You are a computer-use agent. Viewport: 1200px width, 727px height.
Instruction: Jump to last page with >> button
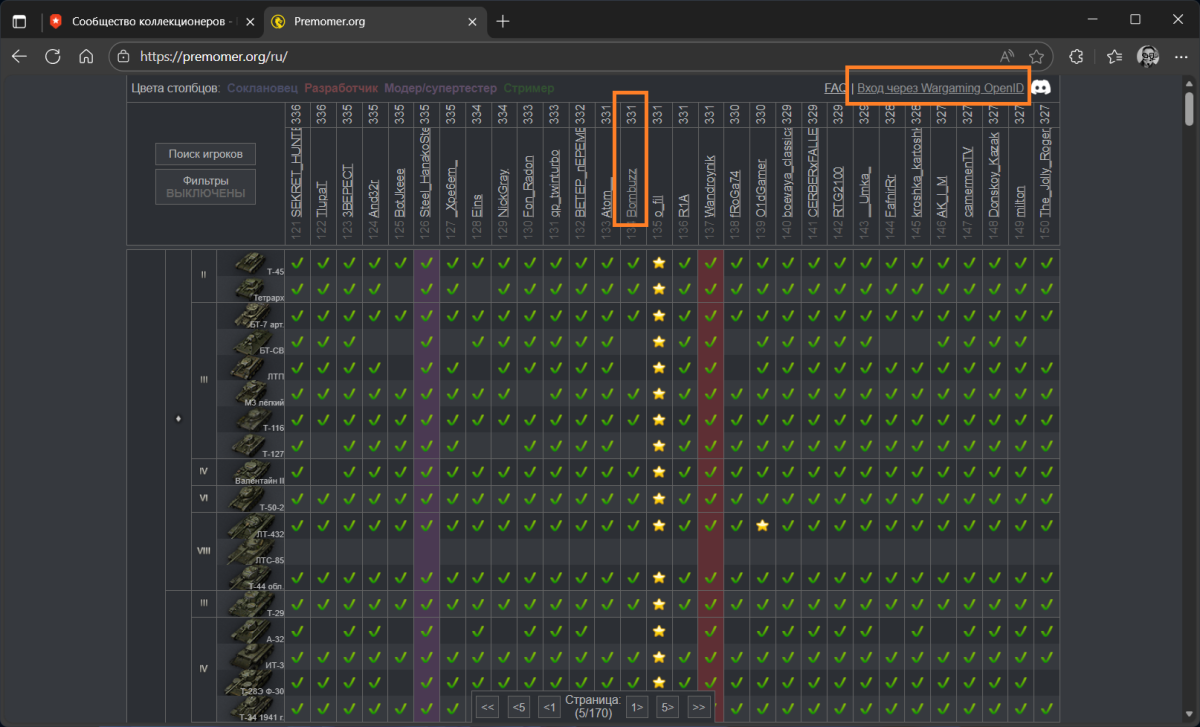[x=699, y=707]
